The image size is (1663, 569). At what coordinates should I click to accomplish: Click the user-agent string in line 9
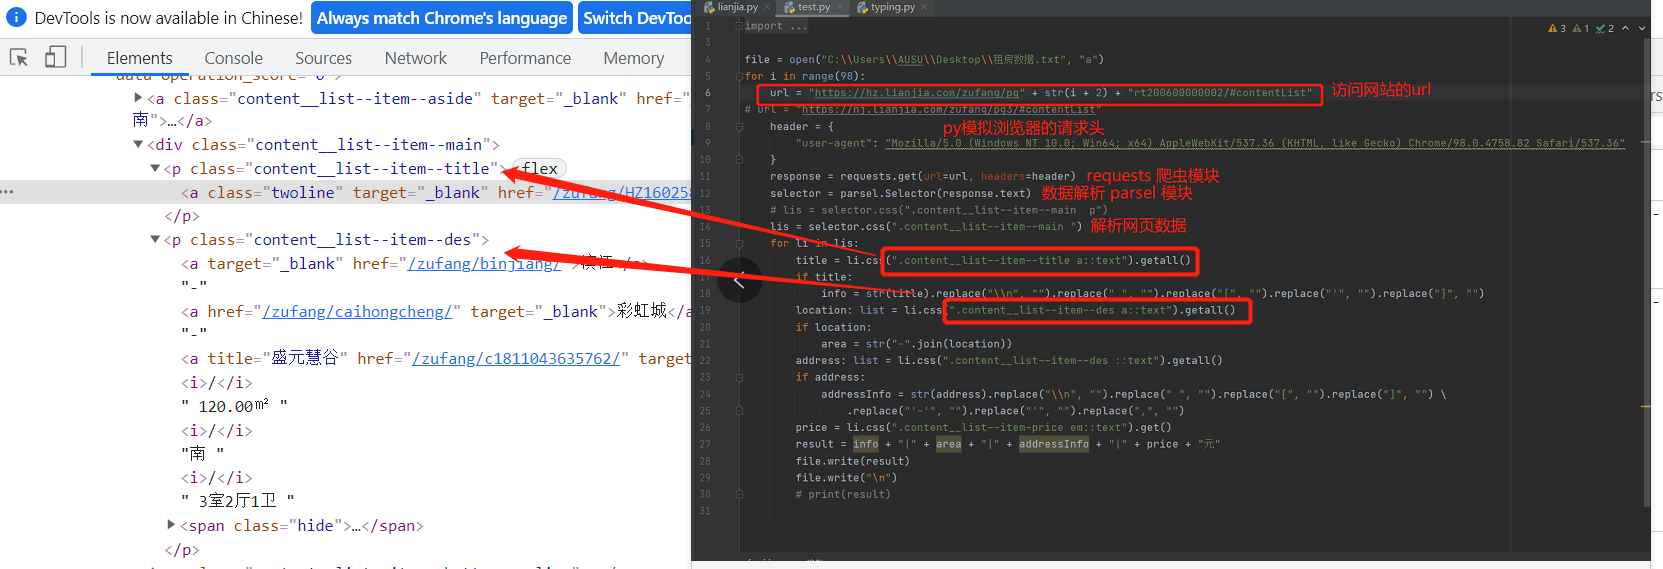(1255, 143)
